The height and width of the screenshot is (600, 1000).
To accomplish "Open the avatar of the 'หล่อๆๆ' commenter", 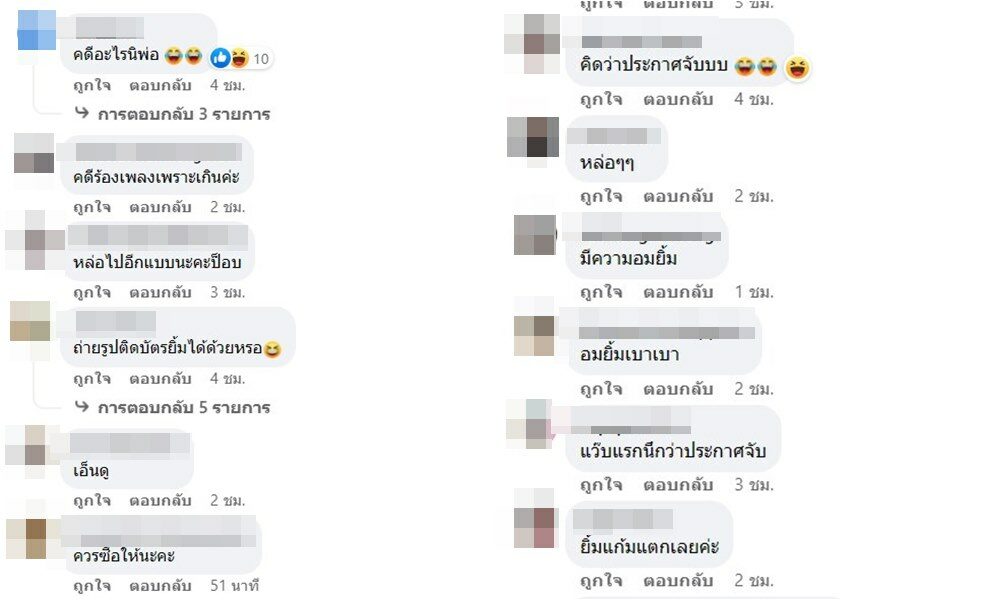I will 533,137.
